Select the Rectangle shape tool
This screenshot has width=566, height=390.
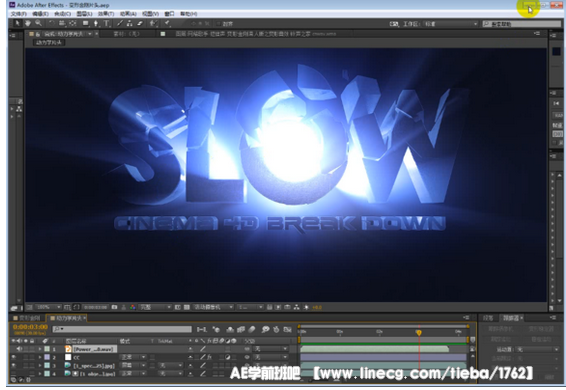pos(86,23)
